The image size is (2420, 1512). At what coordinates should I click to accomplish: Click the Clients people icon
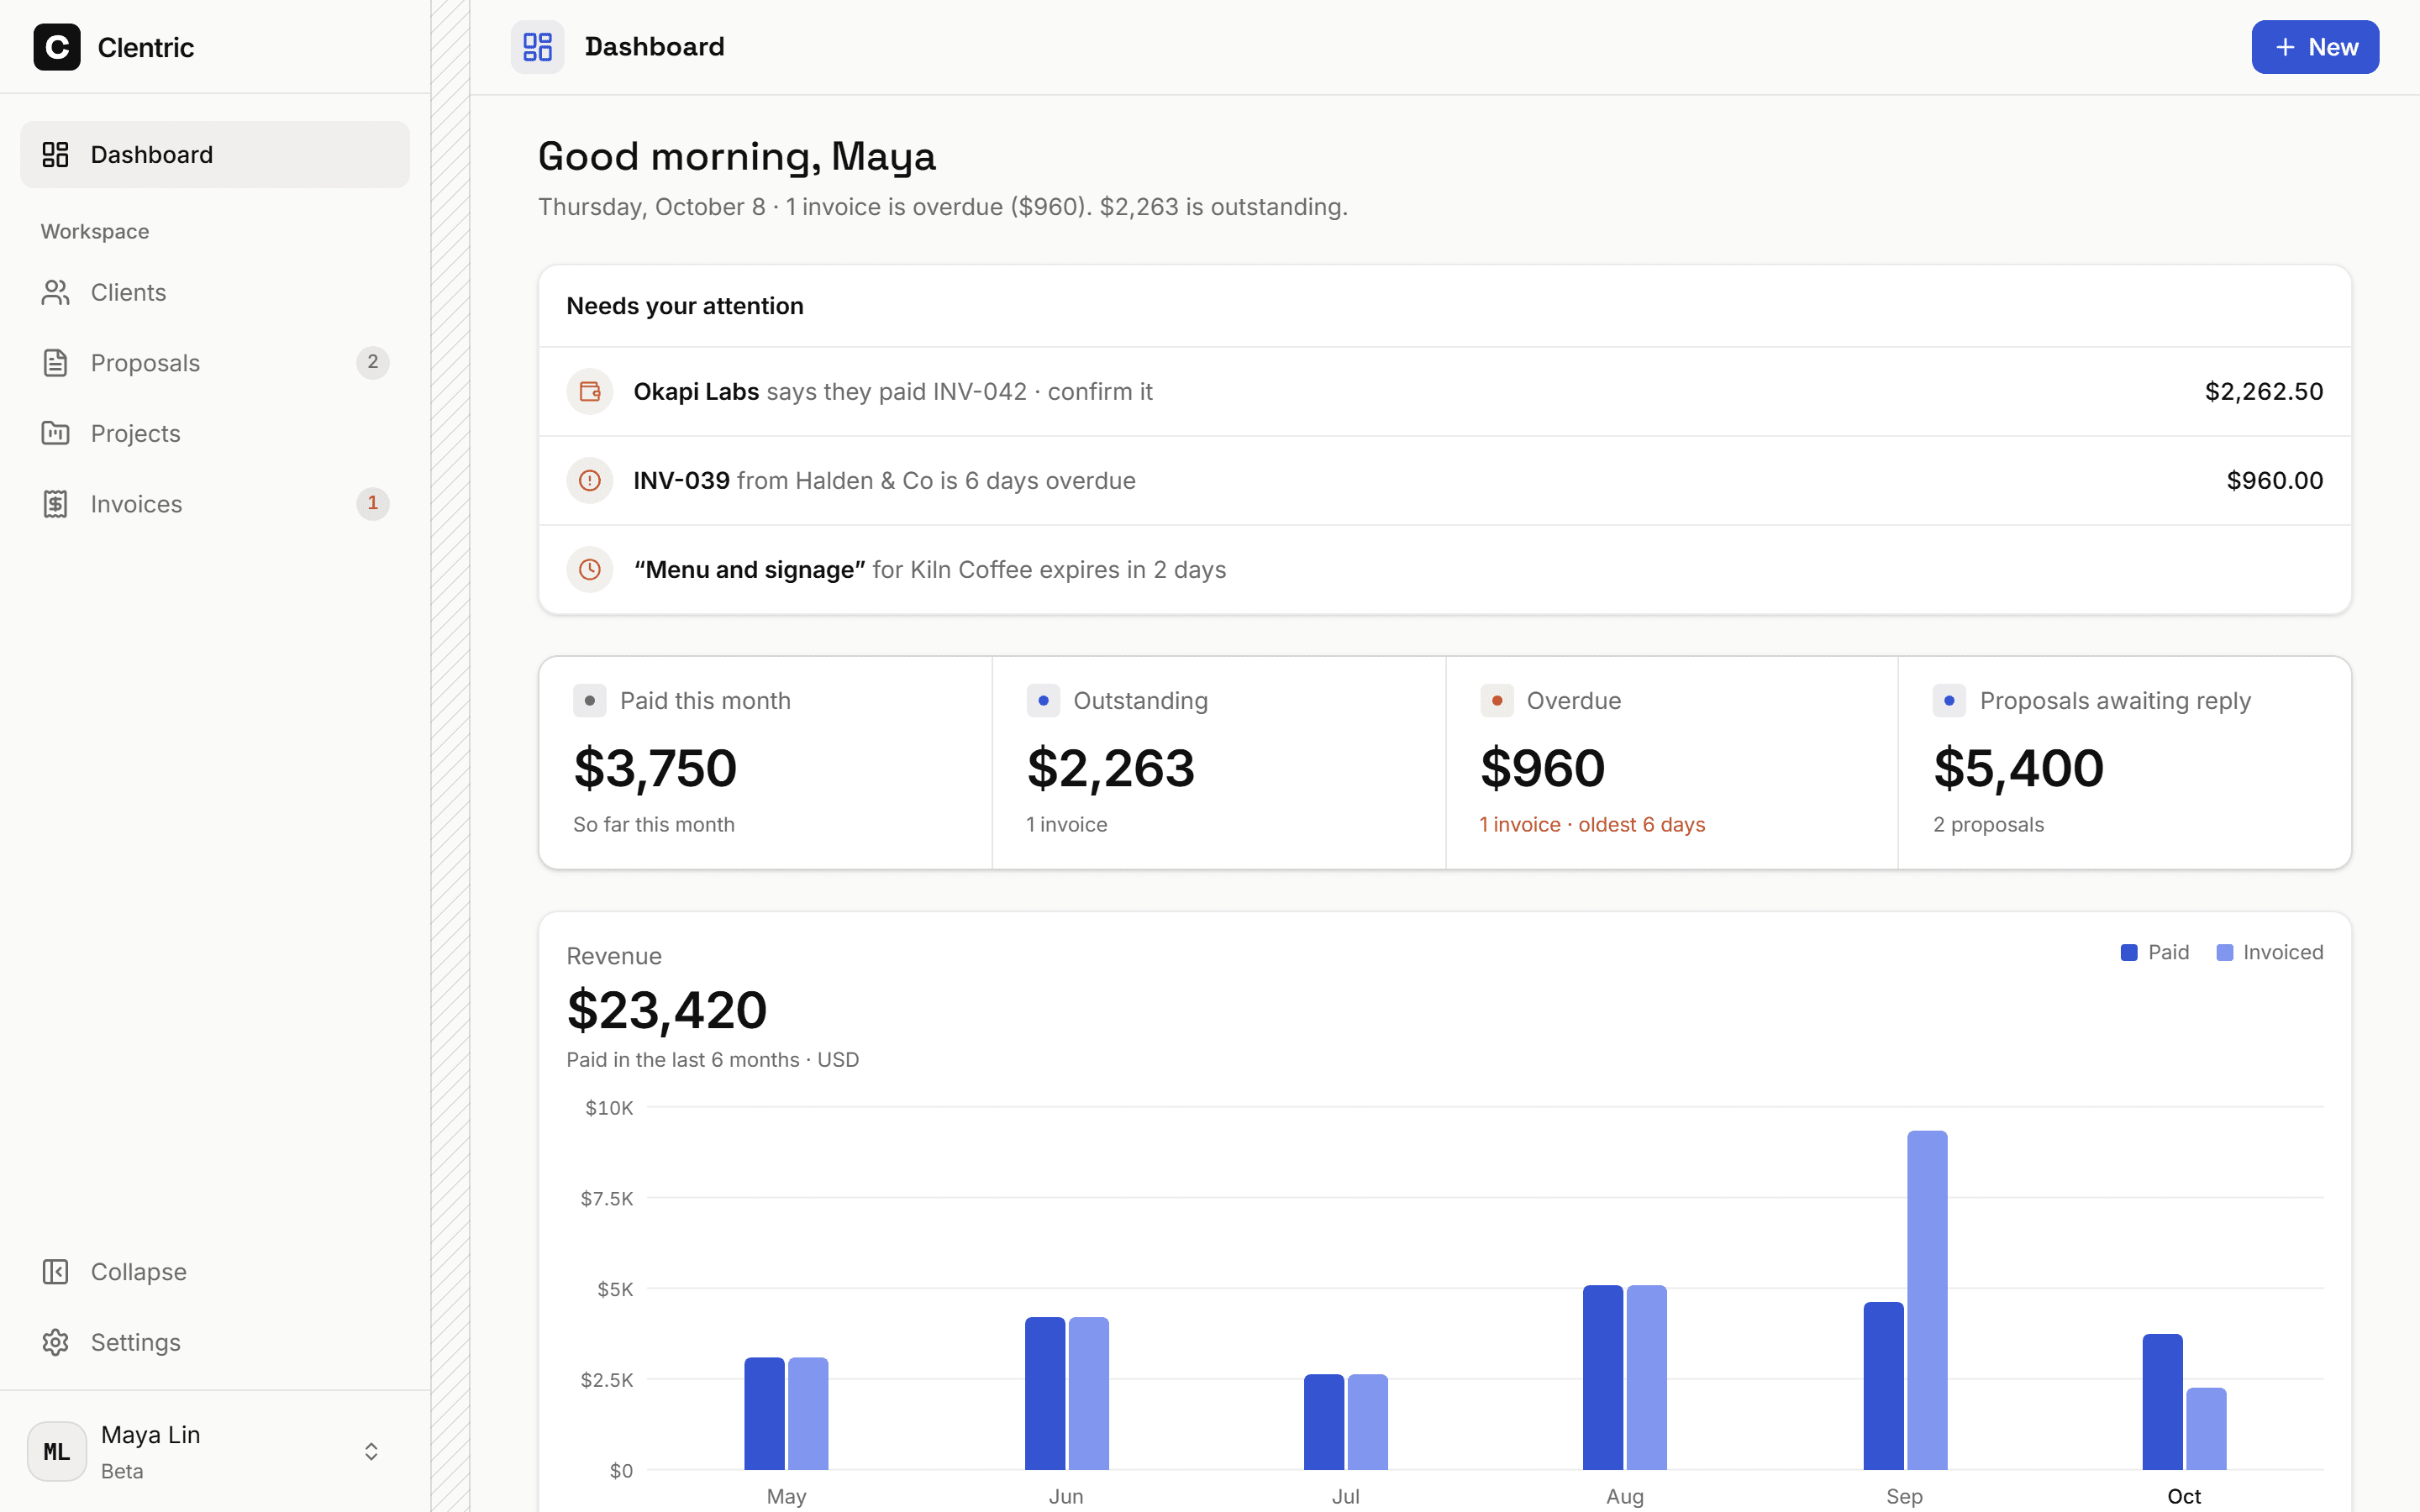click(x=55, y=292)
